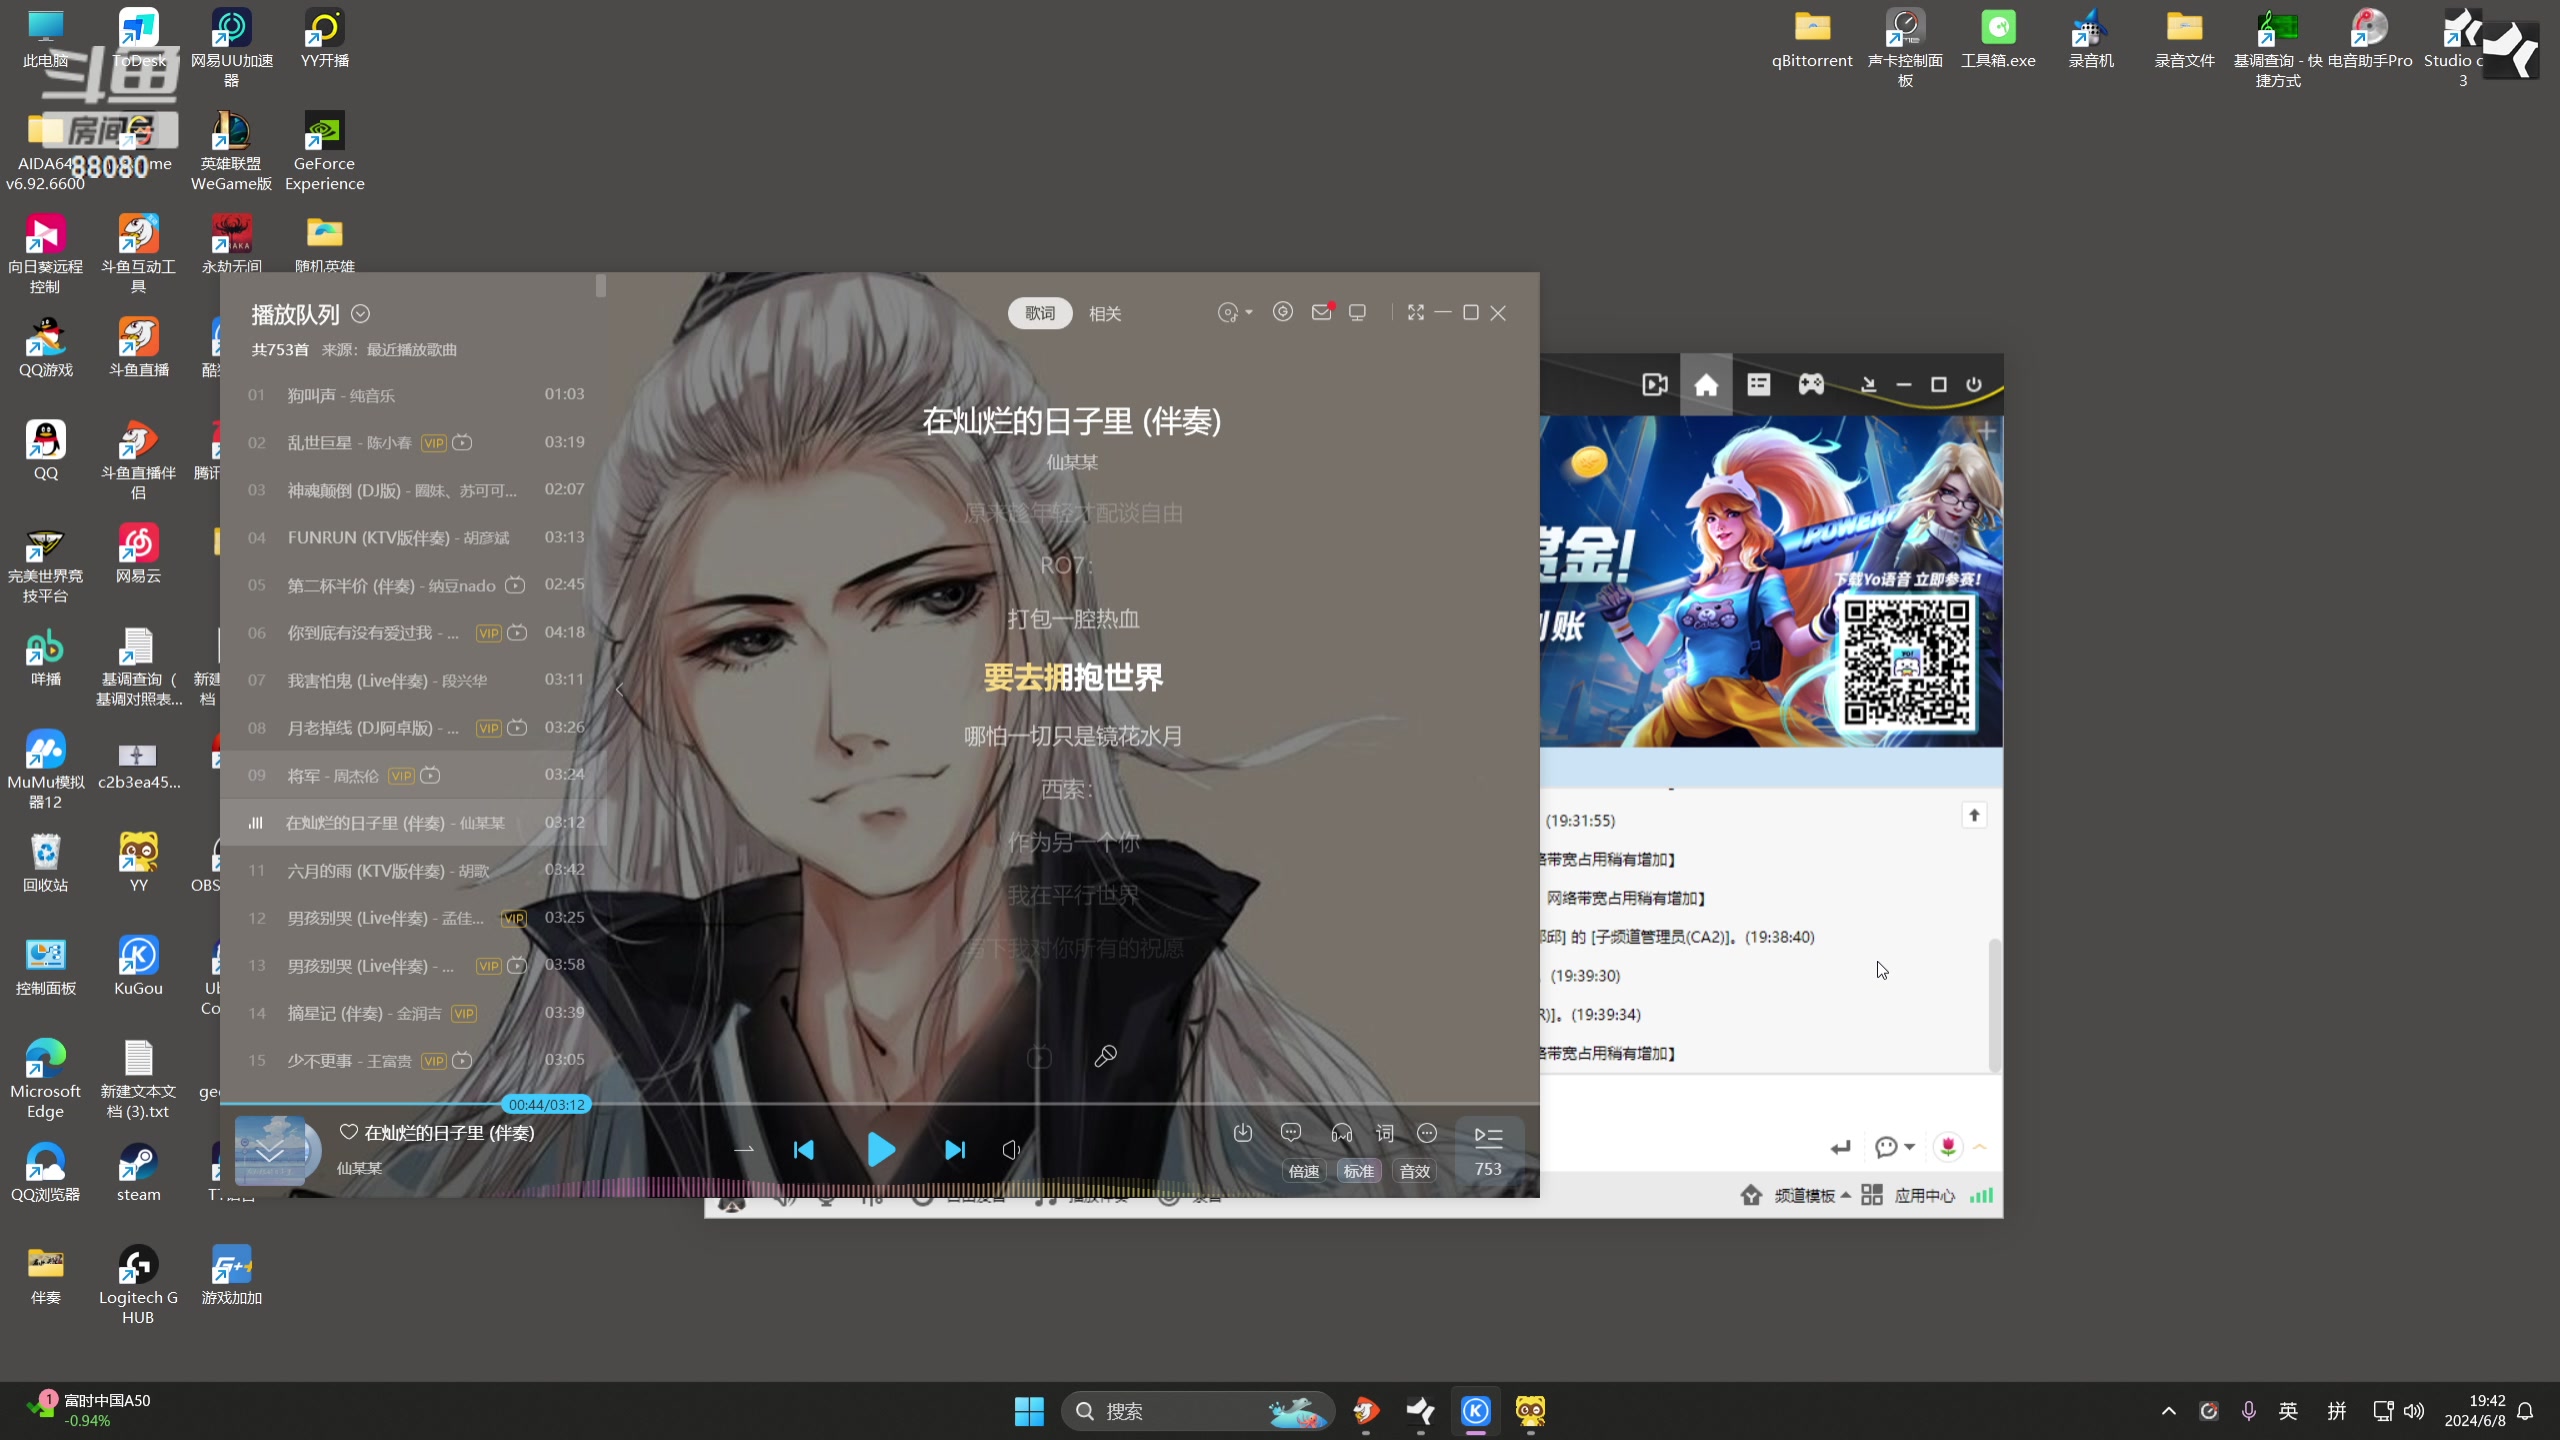The width and height of the screenshot is (2560, 1440).
Task: Toggle the 标准 sound quality button
Action: pyautogui.click(x=1358, y=1171)
